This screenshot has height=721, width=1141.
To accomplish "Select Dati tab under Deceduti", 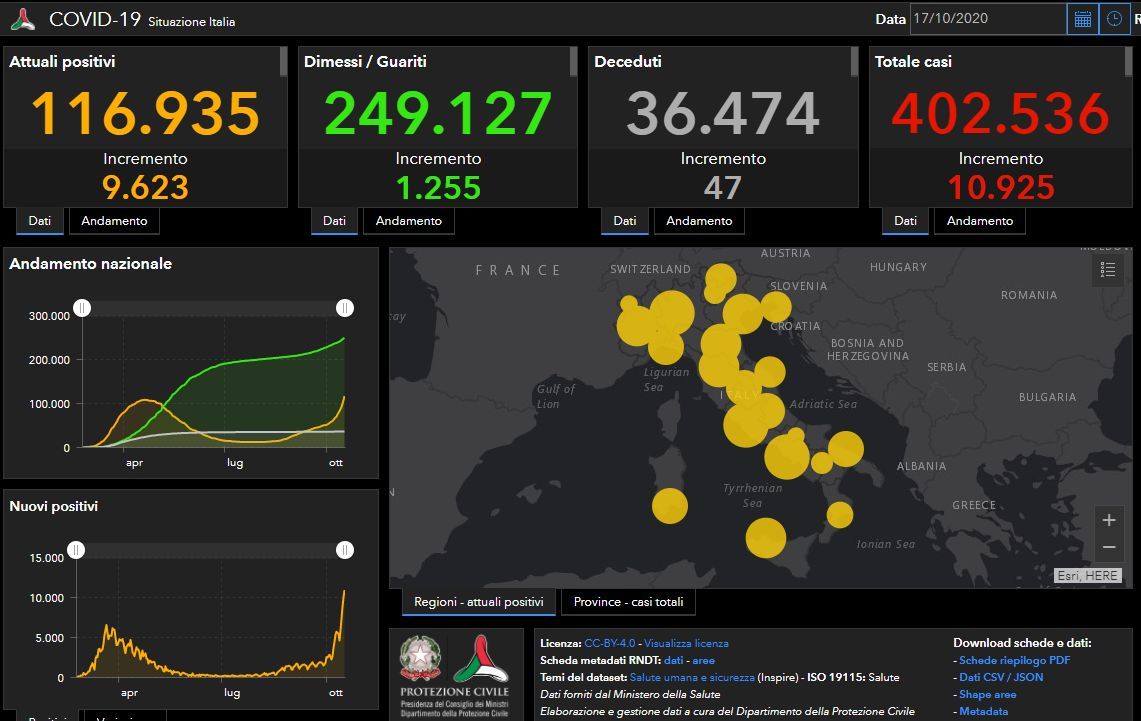I will [625, 221].
